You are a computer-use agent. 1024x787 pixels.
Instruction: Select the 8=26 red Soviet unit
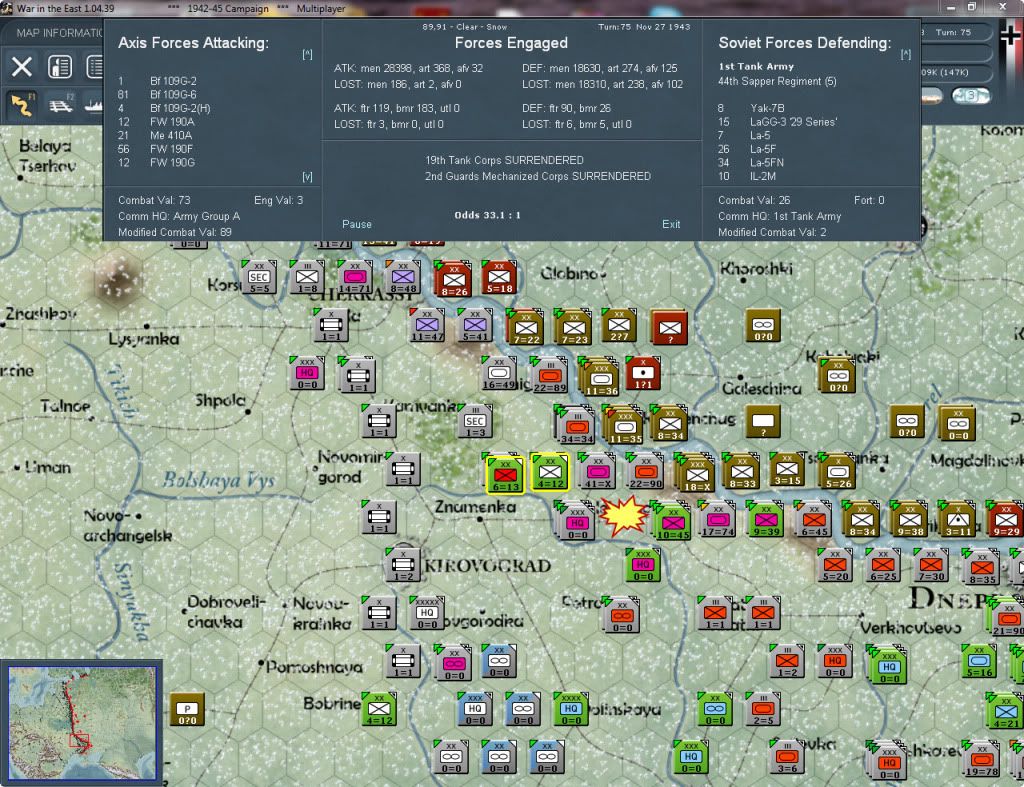453,280
